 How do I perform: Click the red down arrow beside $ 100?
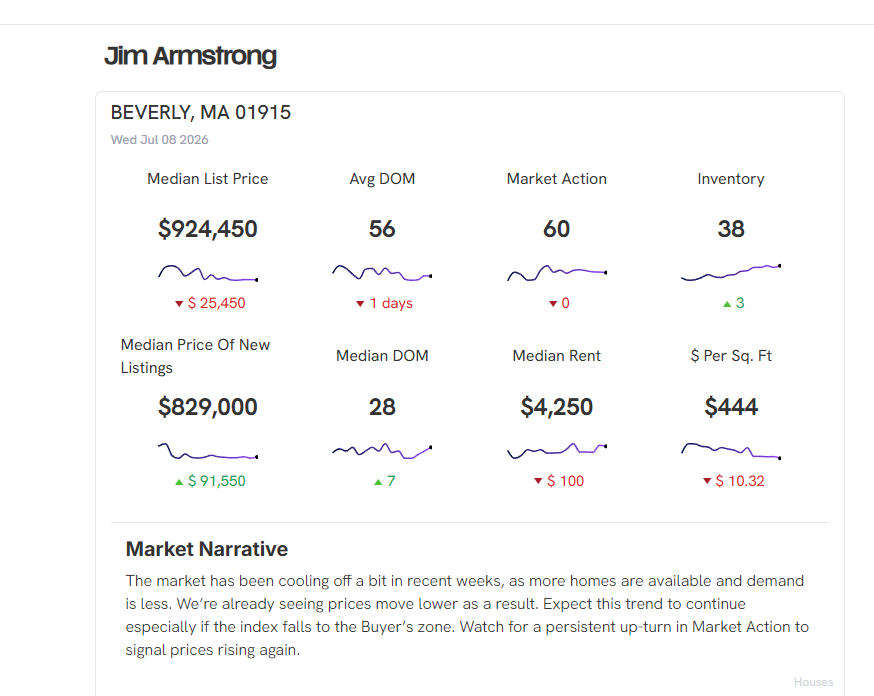tap(538, 481)
